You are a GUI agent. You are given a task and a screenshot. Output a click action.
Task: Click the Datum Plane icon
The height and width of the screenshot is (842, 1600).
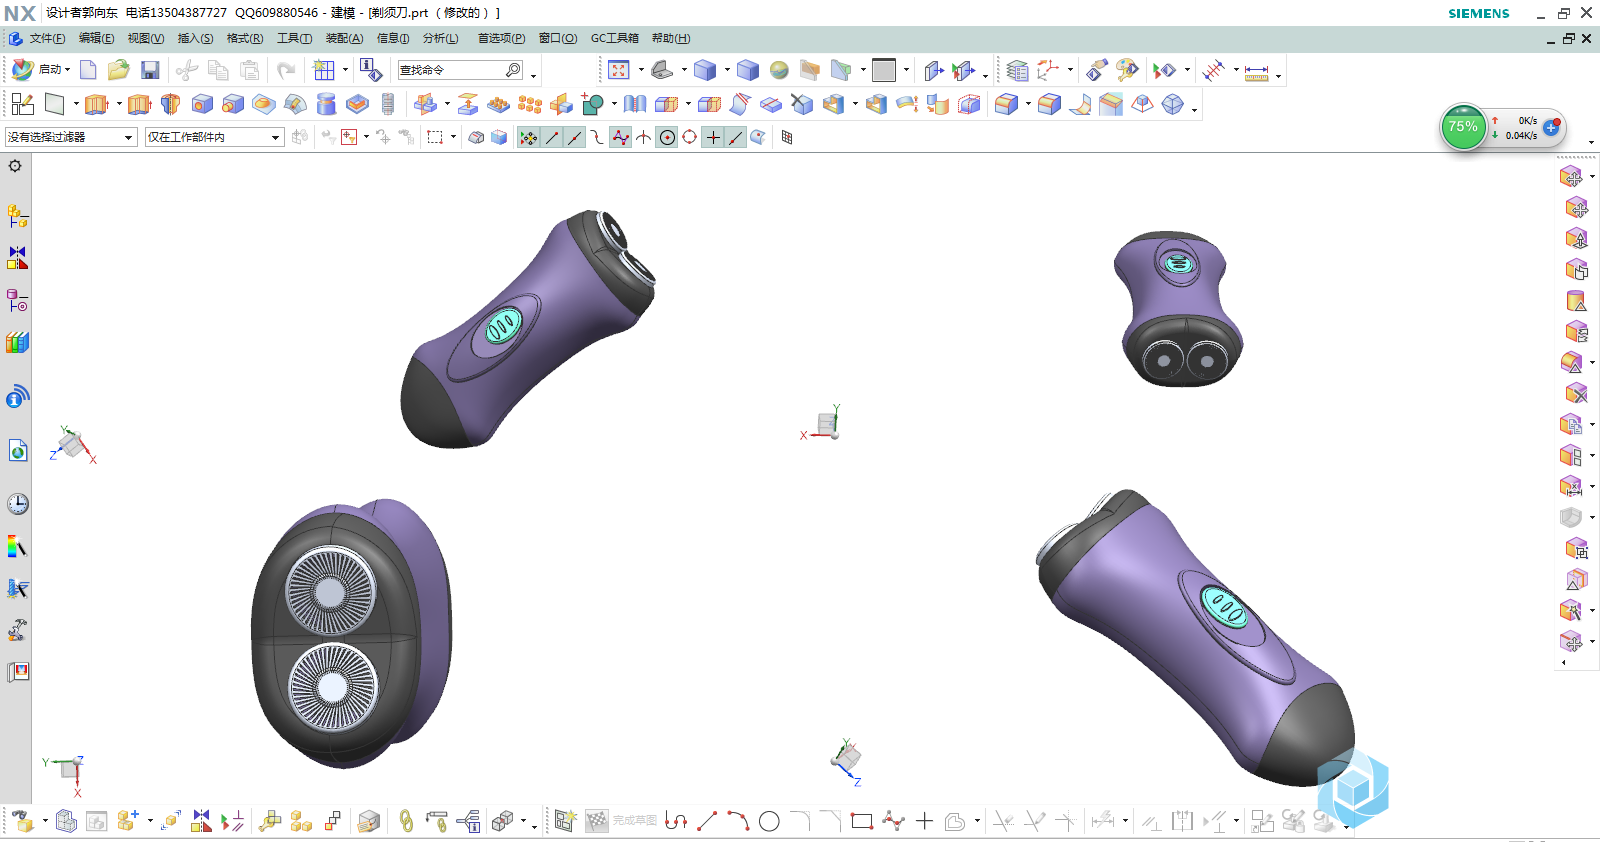(x=54, y=104)
